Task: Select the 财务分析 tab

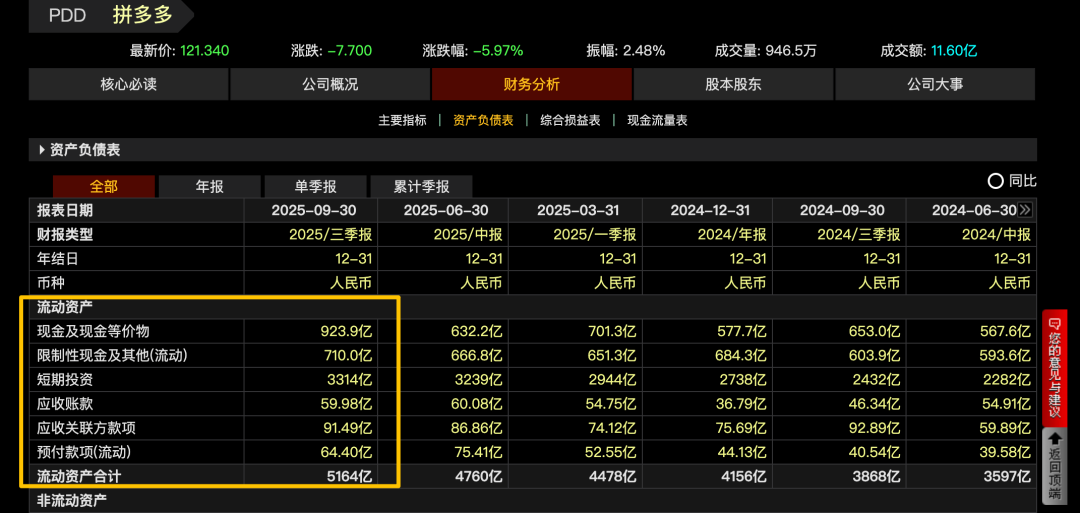Action: (532, 85)
